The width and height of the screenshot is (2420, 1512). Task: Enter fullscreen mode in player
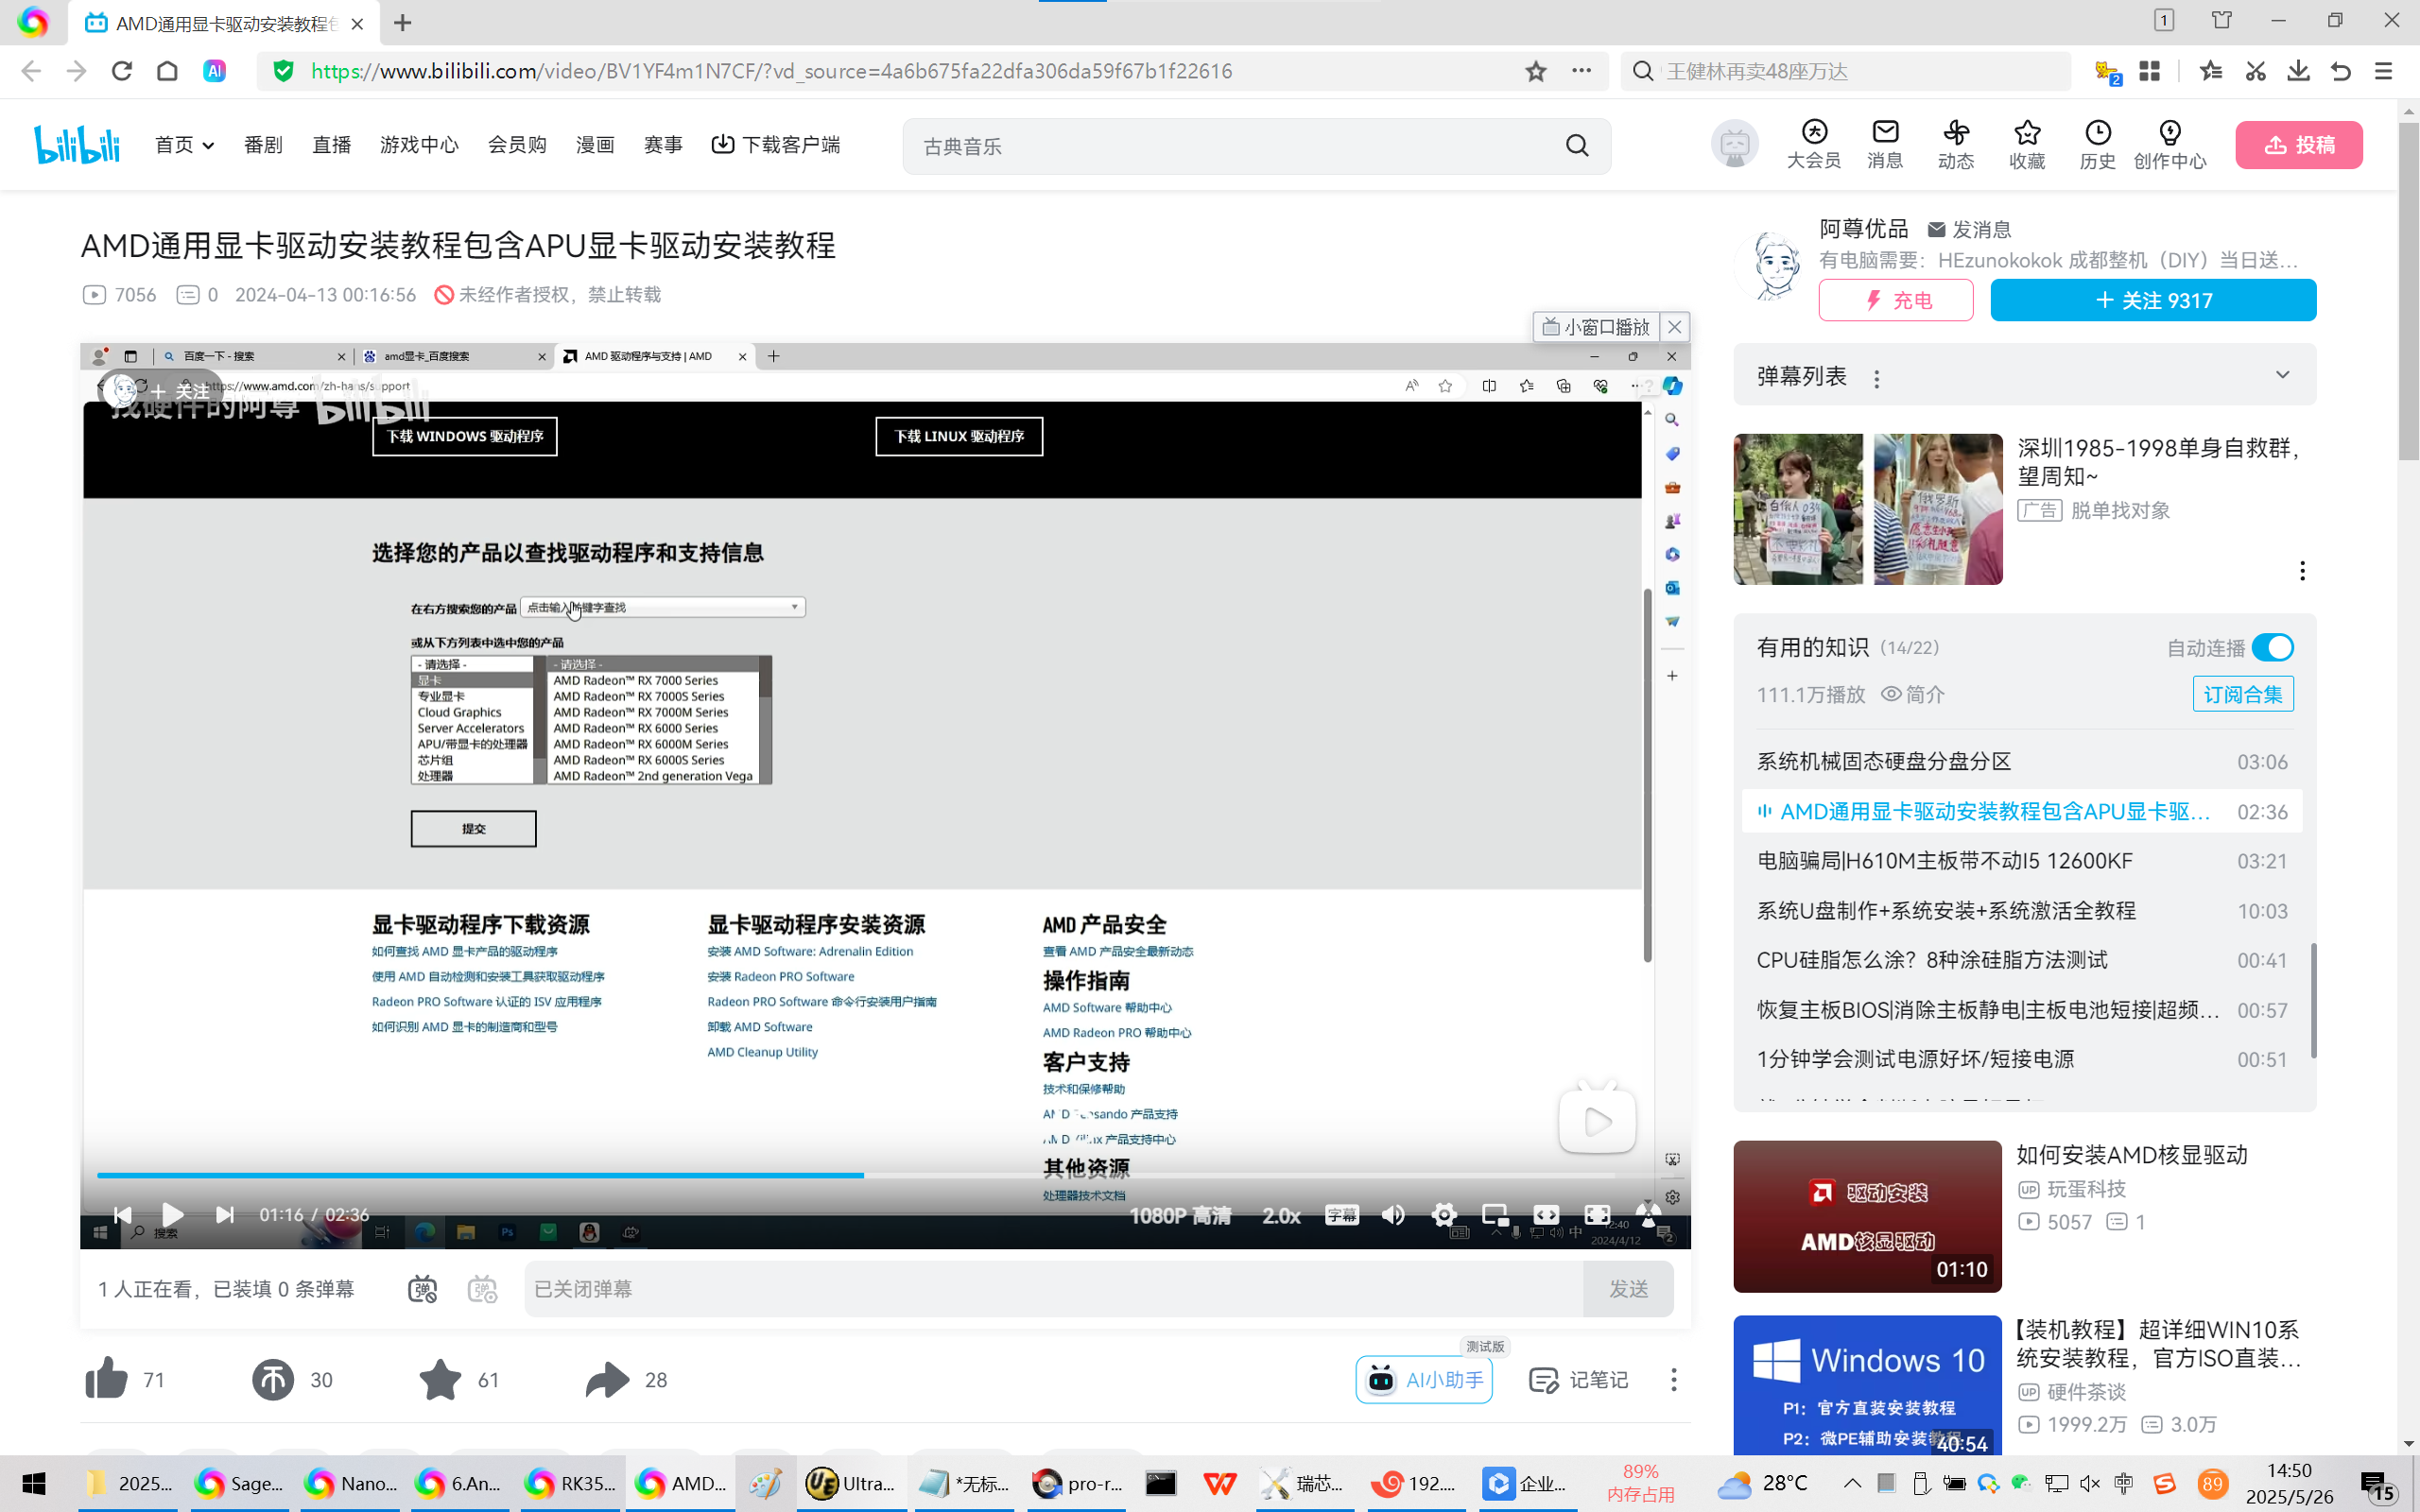(x=1597, y=1215)
